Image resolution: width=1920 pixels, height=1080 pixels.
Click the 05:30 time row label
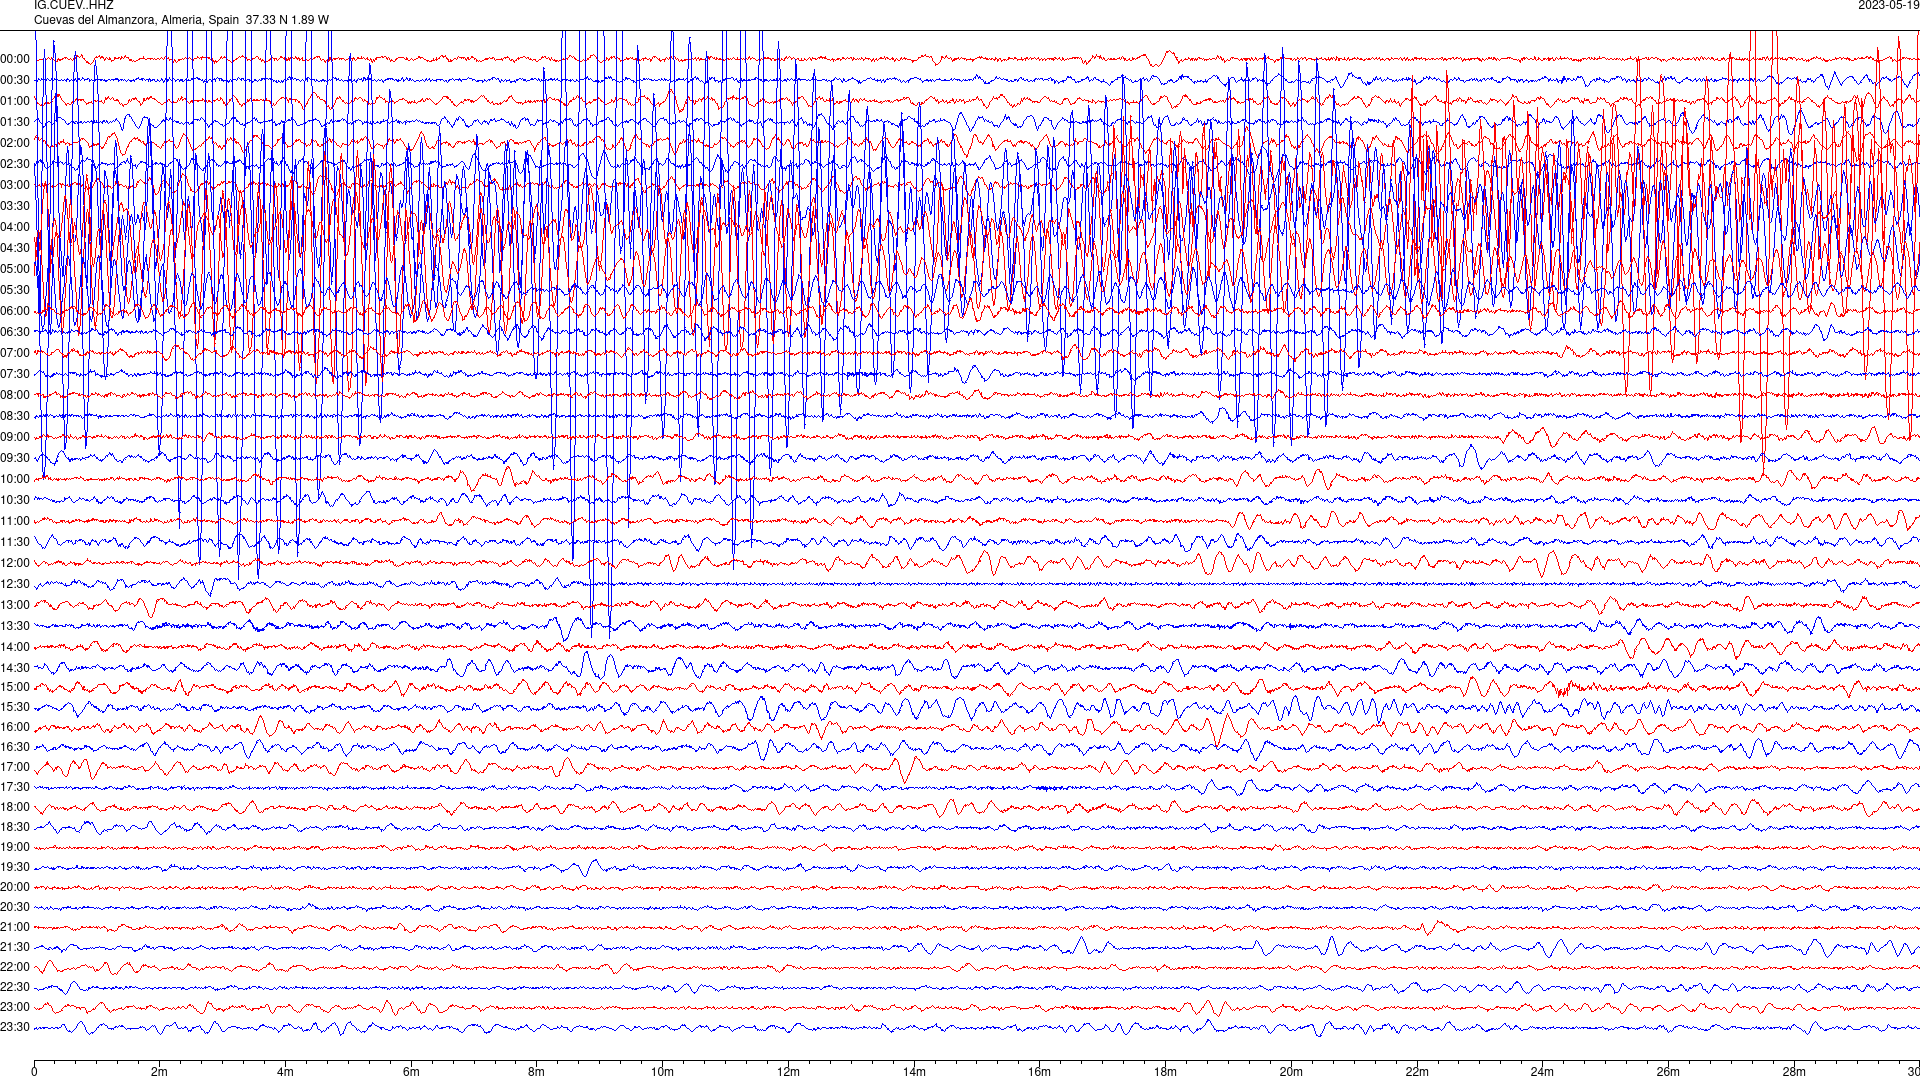pos(15,291)
